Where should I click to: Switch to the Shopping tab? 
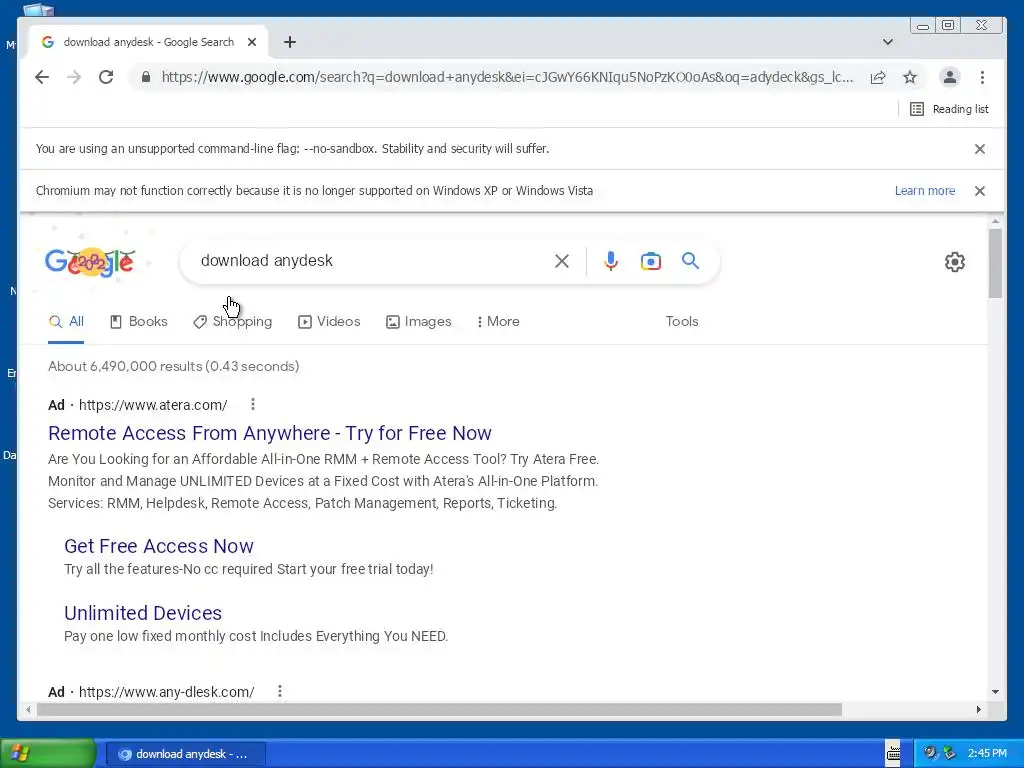point(232,321)
